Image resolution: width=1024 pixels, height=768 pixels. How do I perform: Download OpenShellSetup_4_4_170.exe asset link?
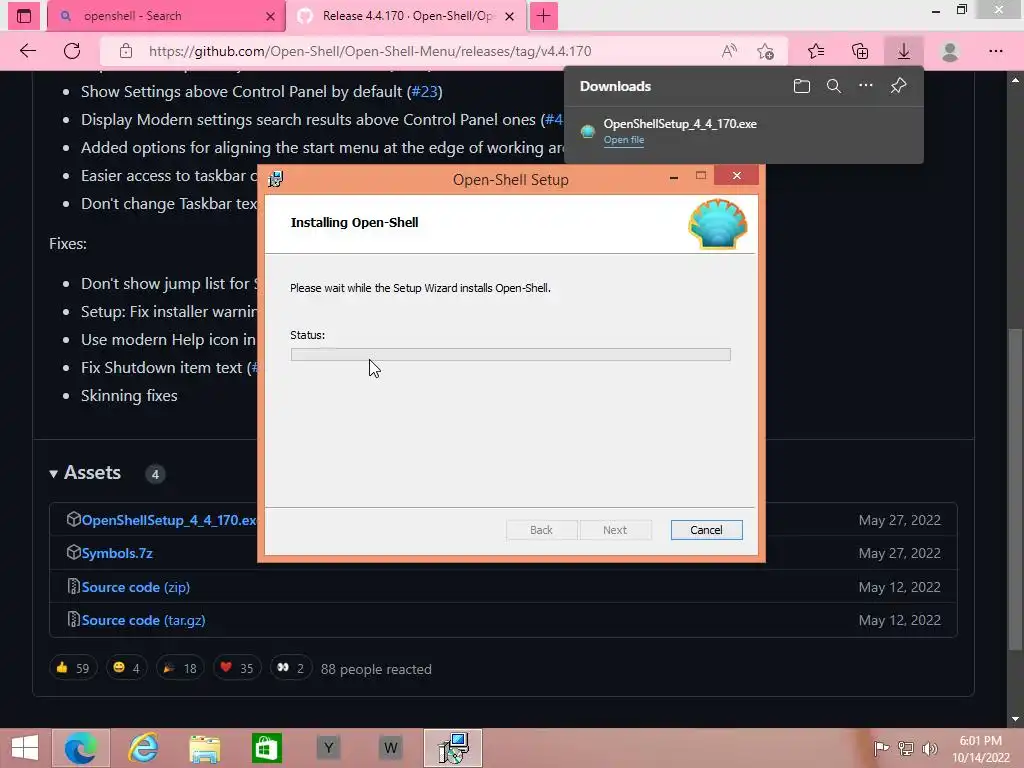pyautogui.click(x=169, y=520)
